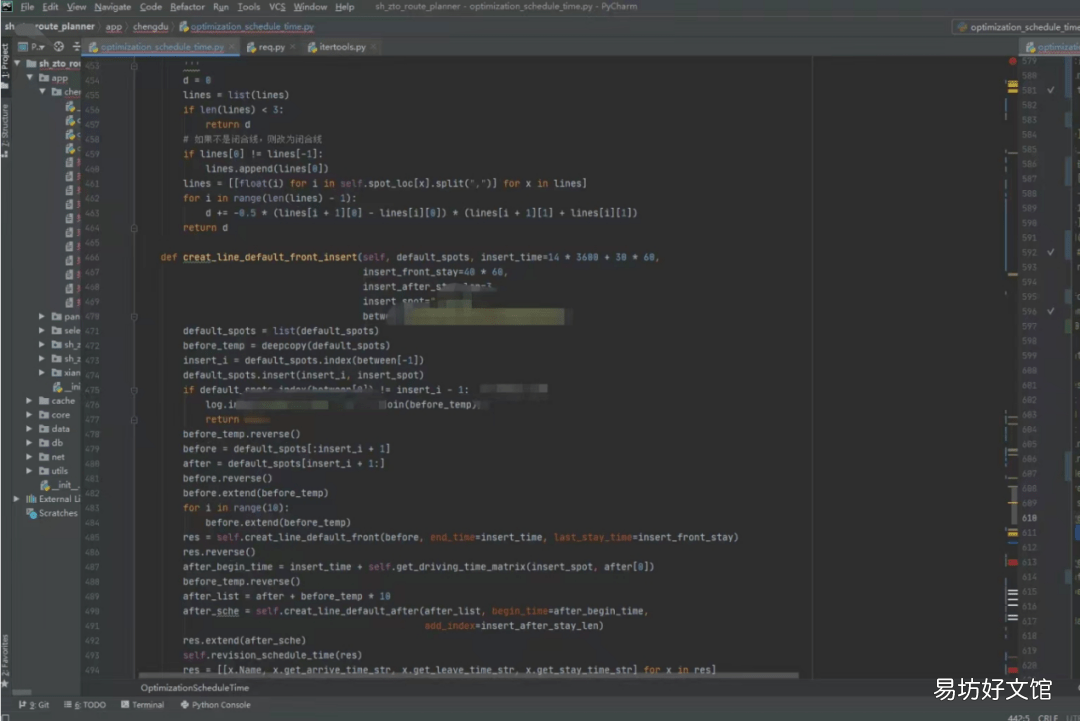Open the 9: Git tool window
Screen dimensions: 1080x721
click(x=34, y=705)
